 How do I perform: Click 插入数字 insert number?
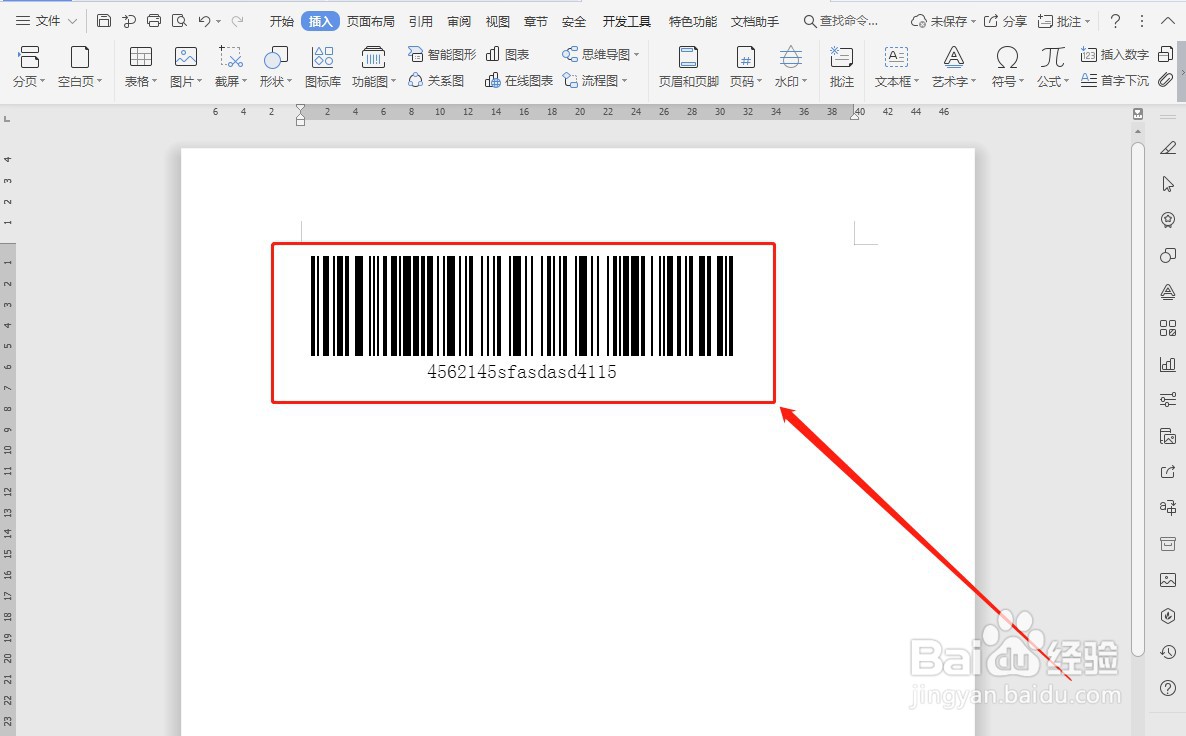tap(1115, 54)
